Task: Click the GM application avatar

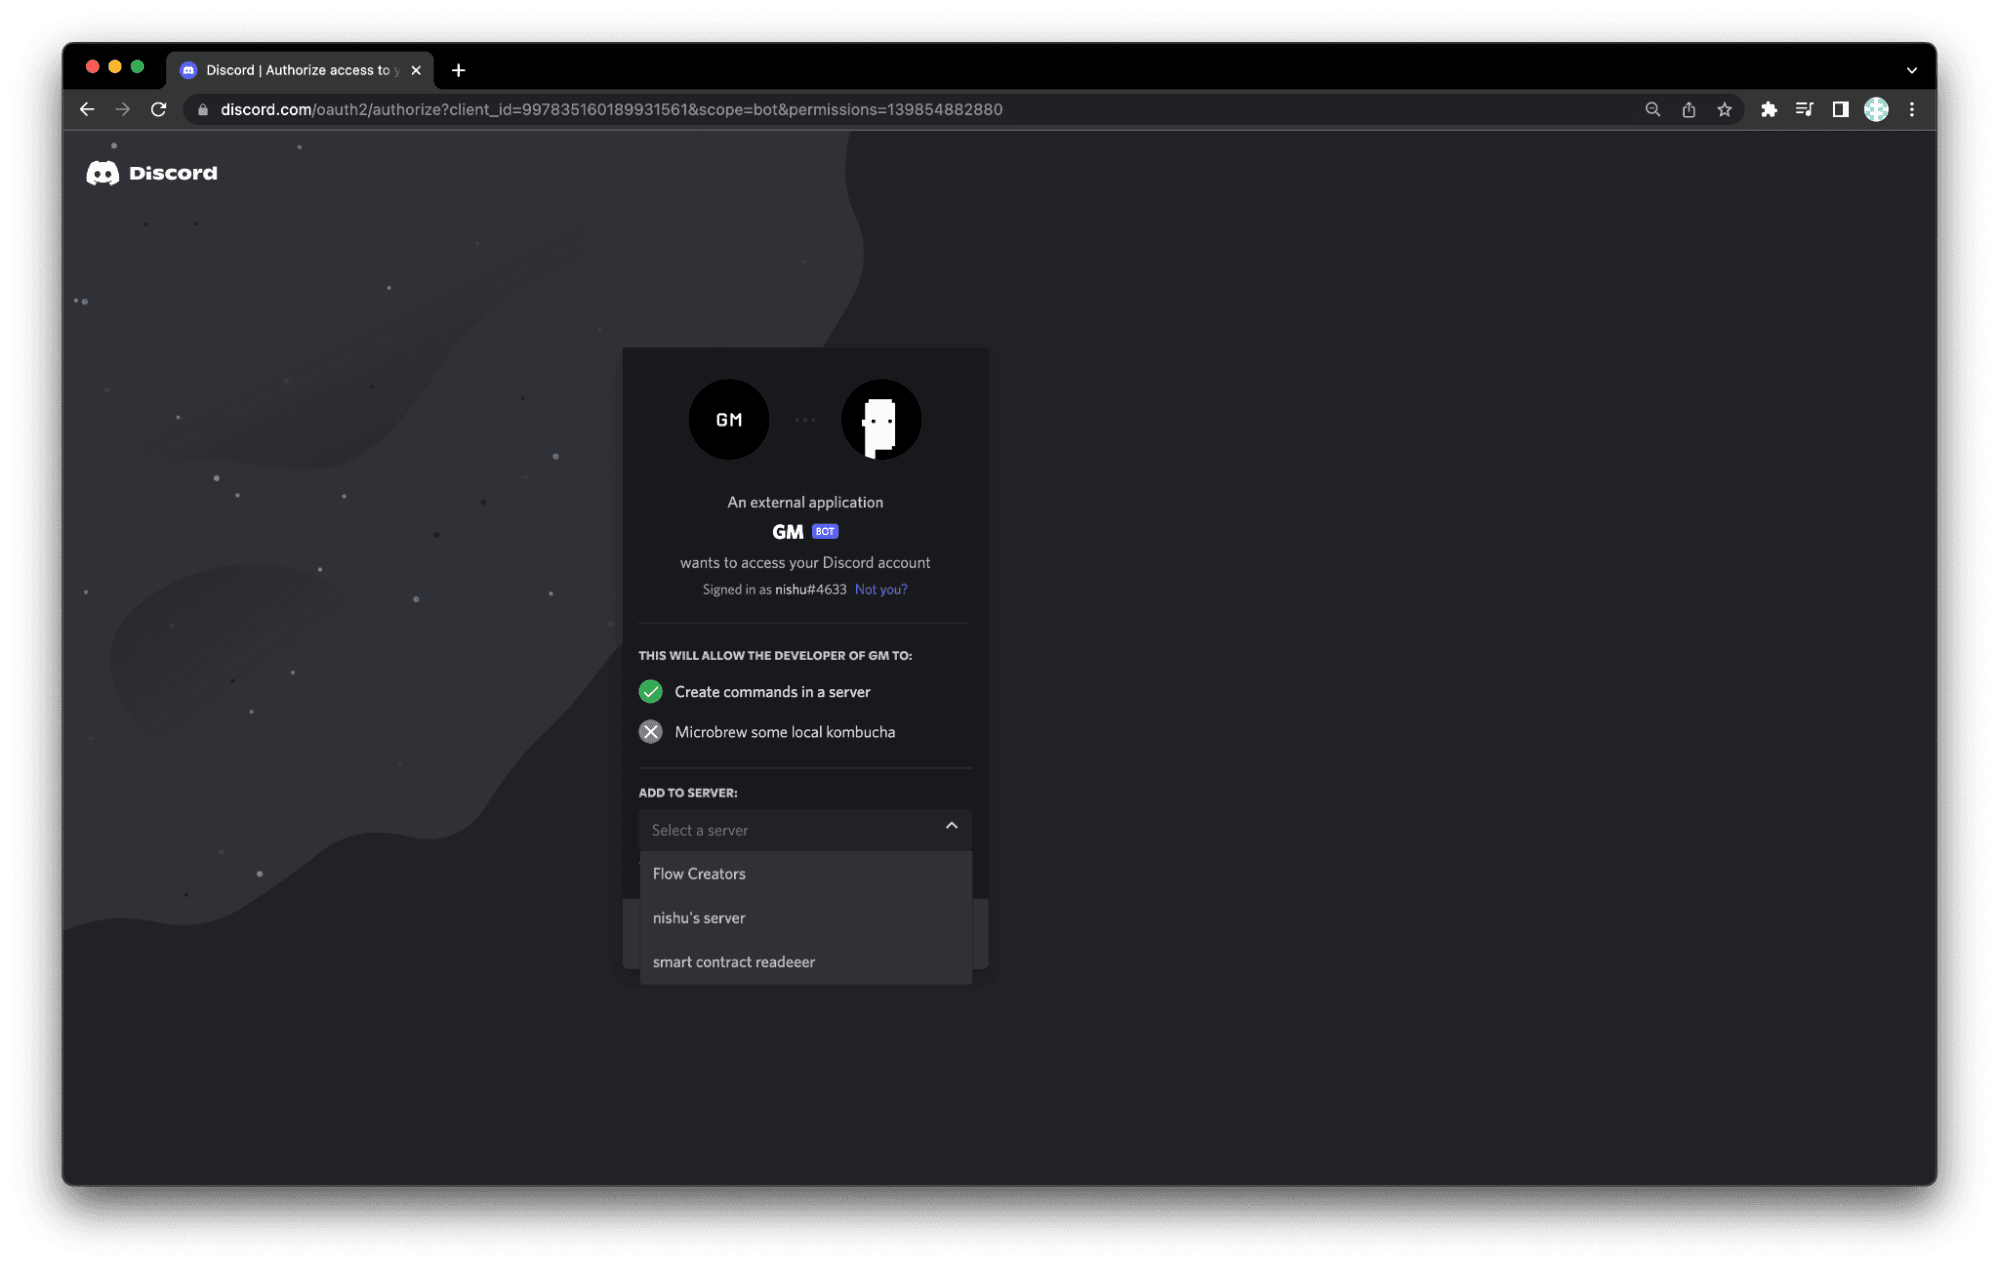Action: tap(729, 420)
